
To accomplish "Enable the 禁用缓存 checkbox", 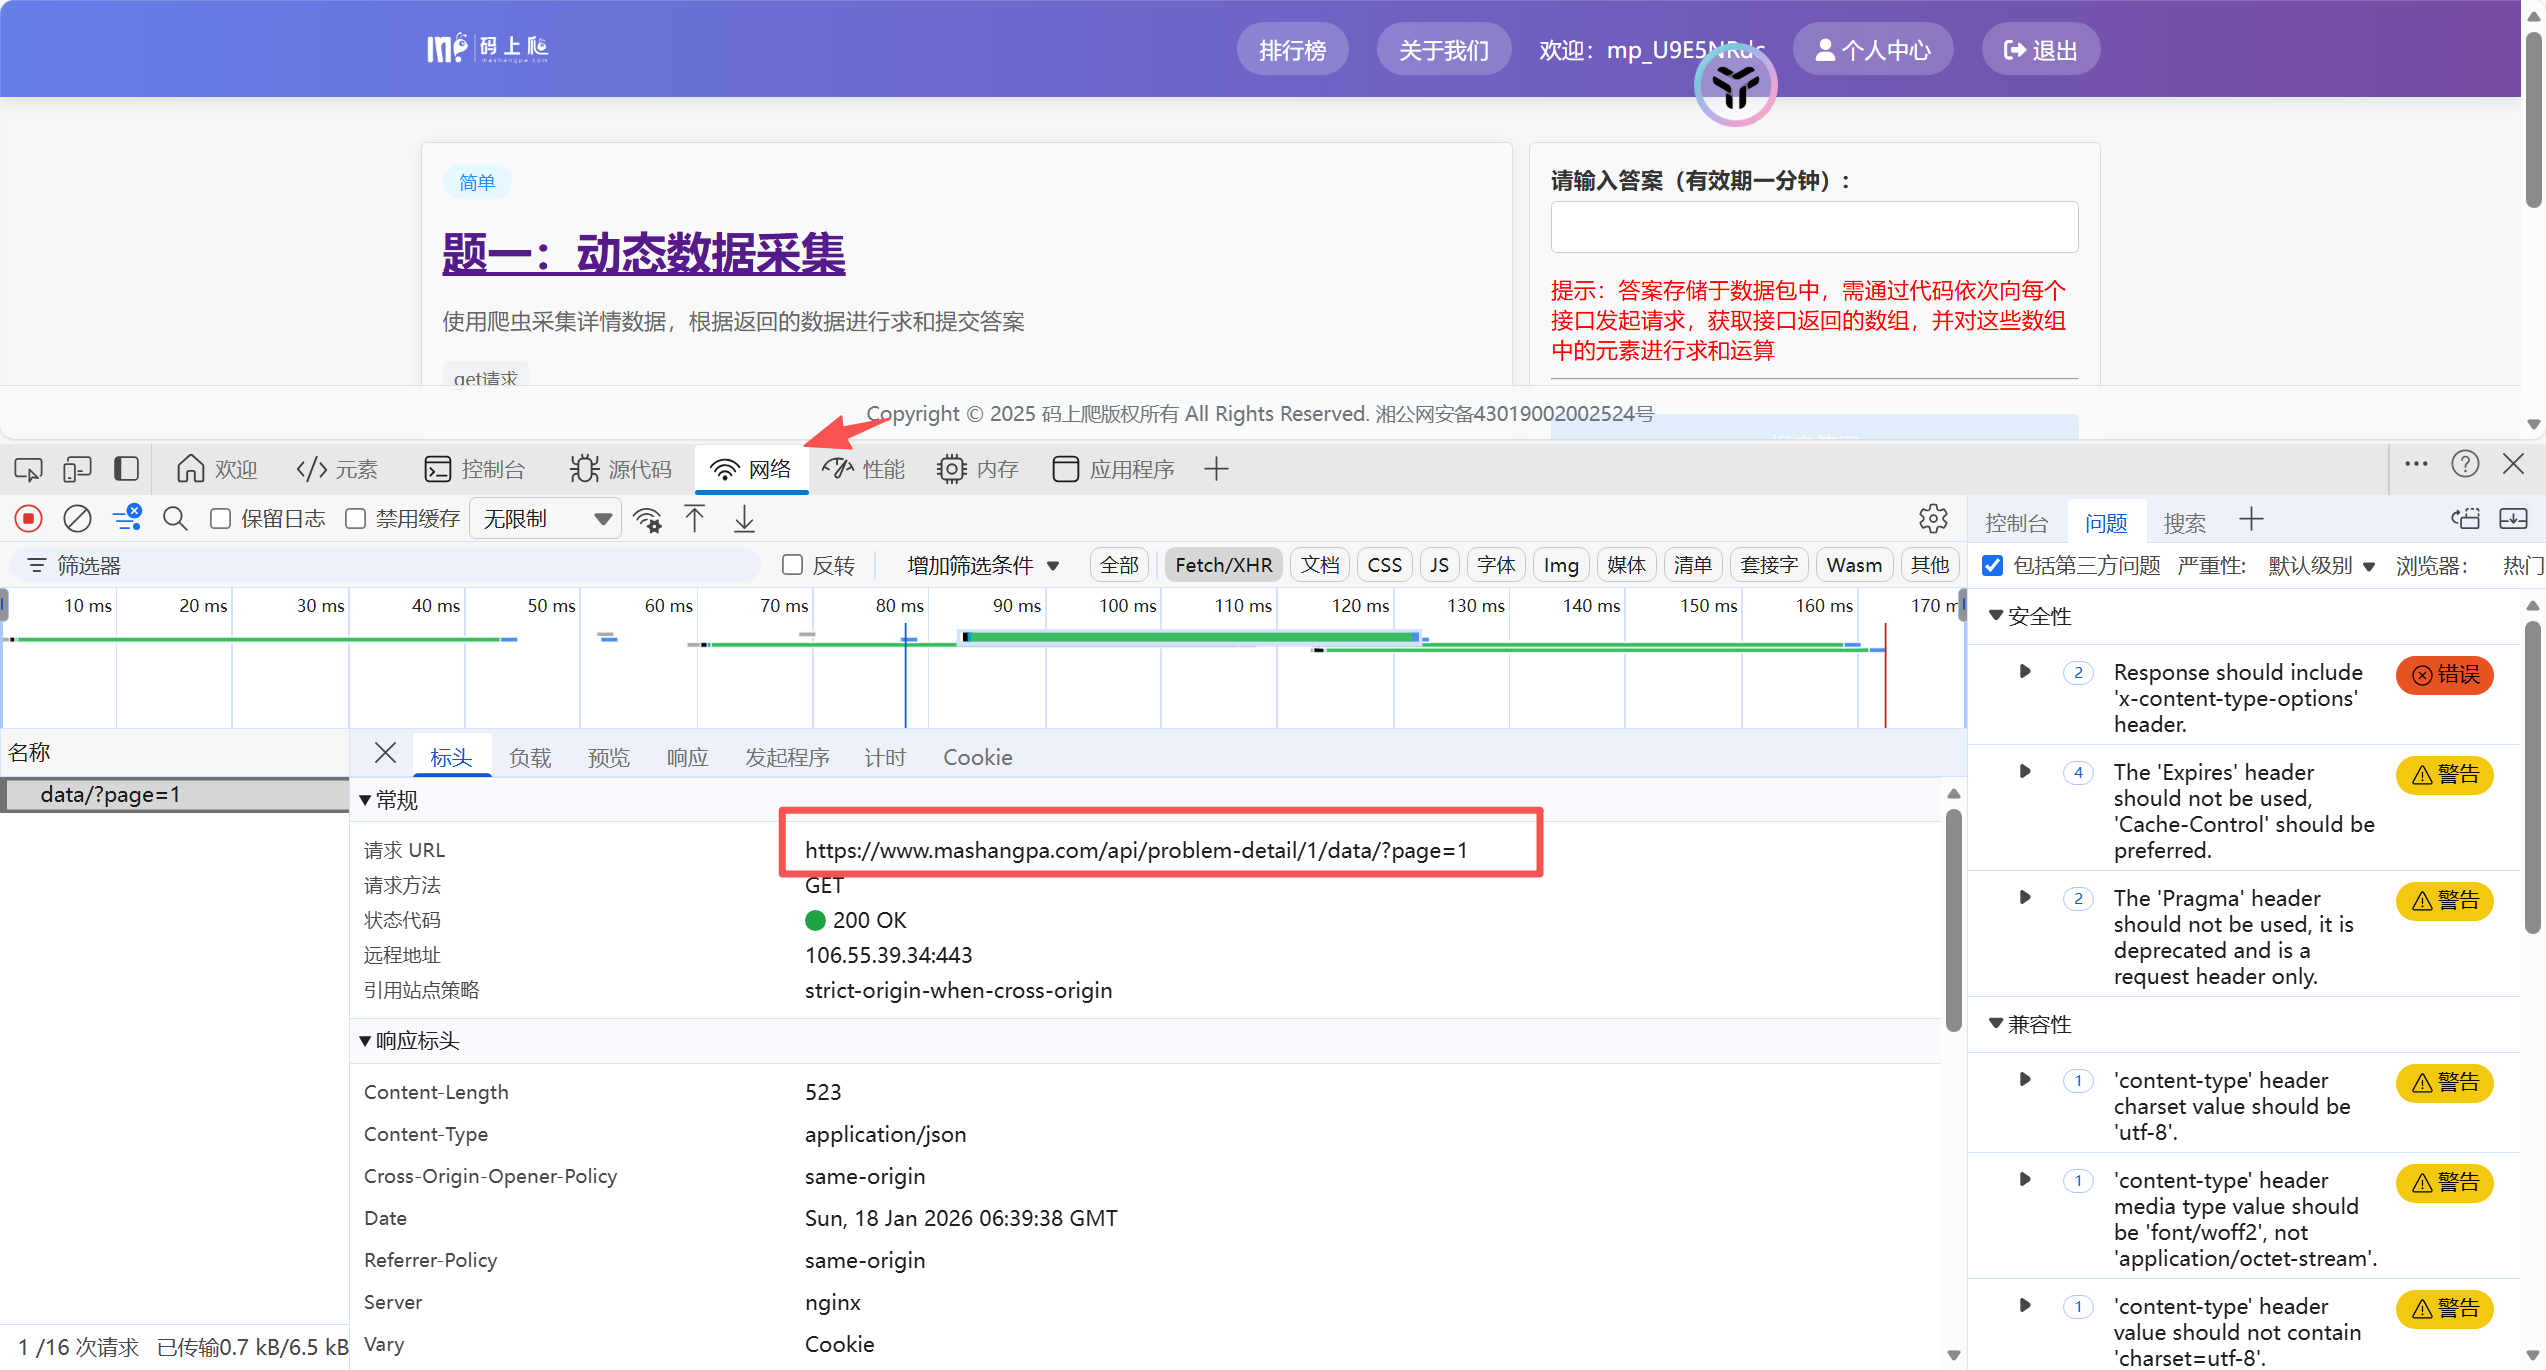I will tap(355, 518).
